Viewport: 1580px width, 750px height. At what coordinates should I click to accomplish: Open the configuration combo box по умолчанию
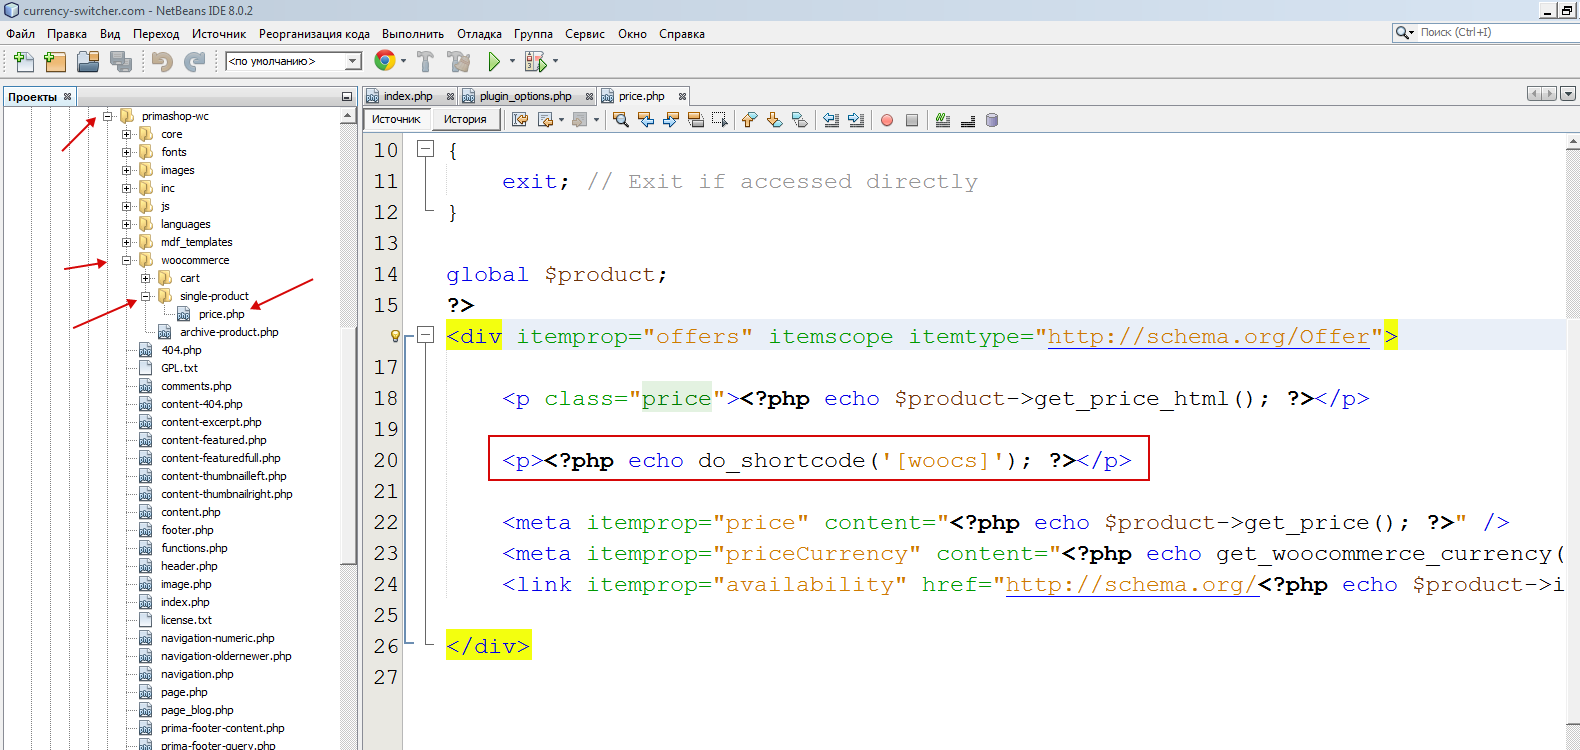click(x=293, y=61)
